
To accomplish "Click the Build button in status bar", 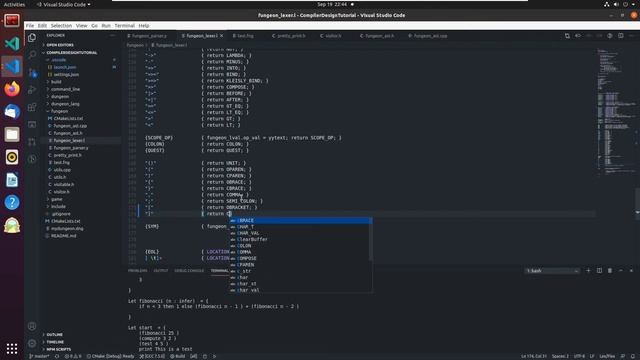I will pos(178,356).
